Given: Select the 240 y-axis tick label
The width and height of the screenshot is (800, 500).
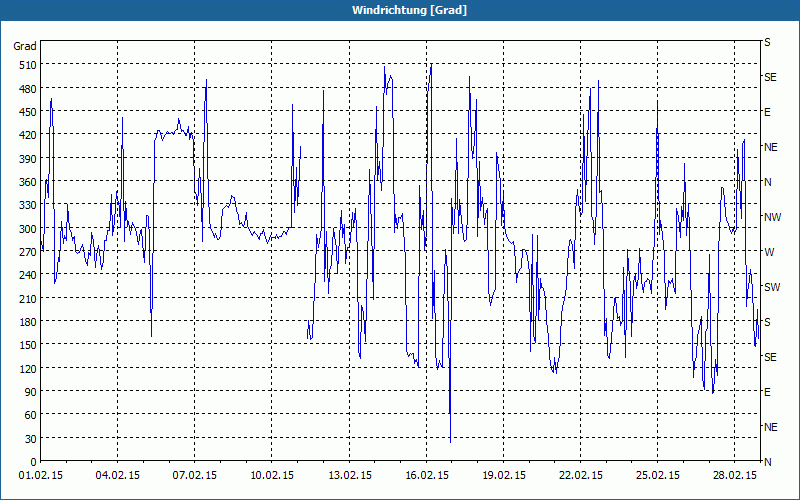Looking at the screenshot, I should click(x=28, y=275).
